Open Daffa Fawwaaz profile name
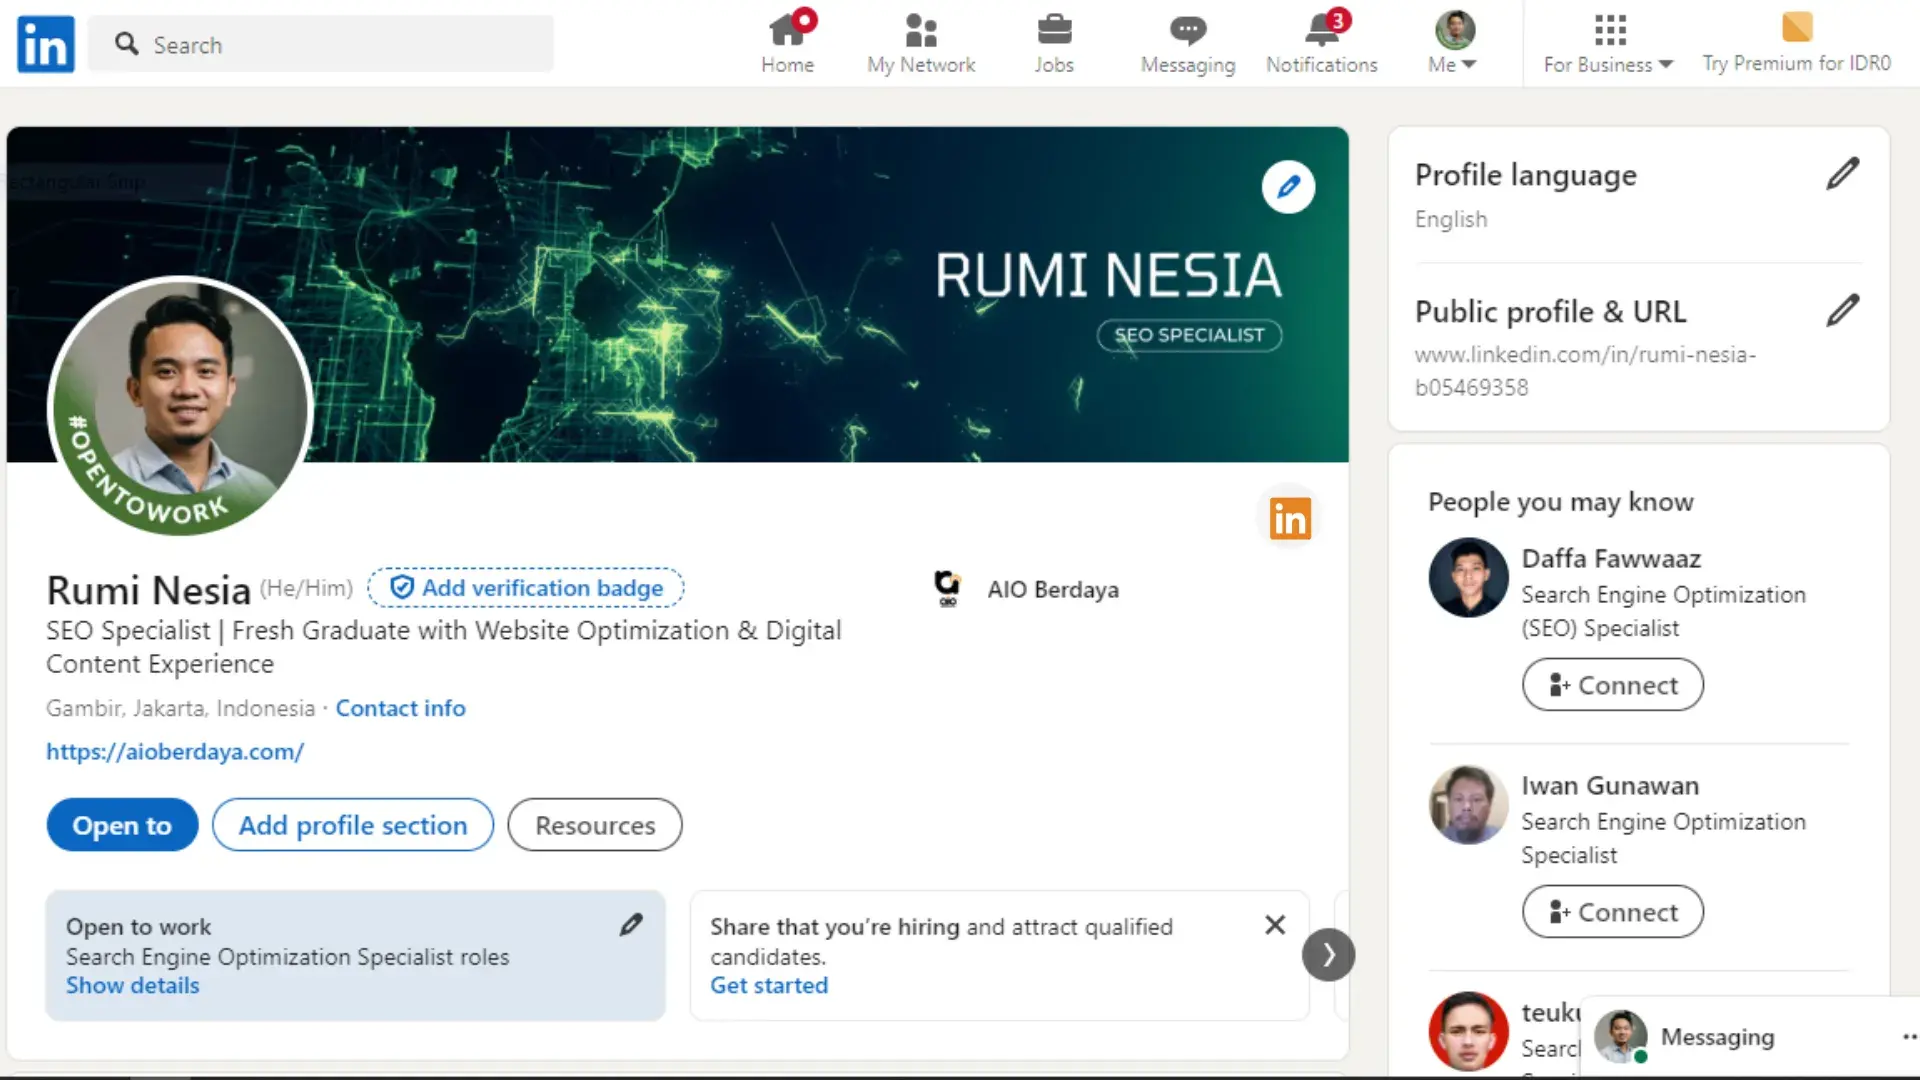This screenshot has width=1920, height=1080. point(1611,559)
